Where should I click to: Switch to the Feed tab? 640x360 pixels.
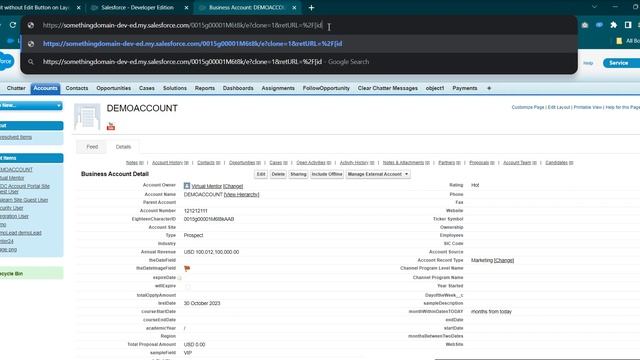92,147
